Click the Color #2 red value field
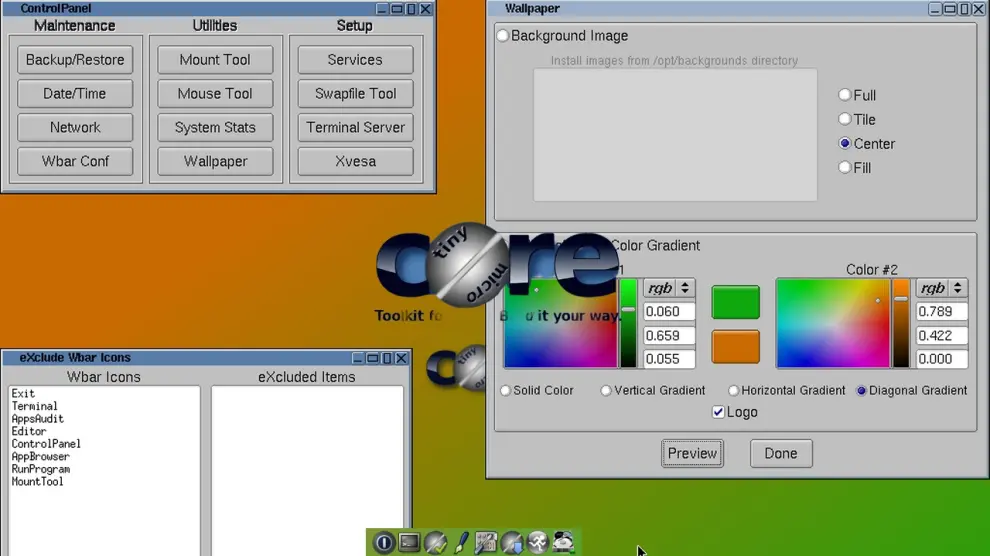 (x=941, y=312)
